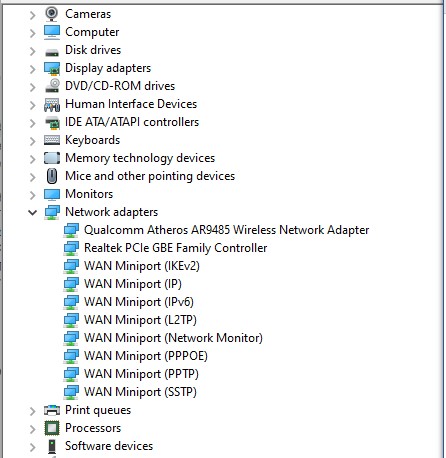Click the Keyboards category icon
Screen dimensions: 446x458
coord(52,140)
